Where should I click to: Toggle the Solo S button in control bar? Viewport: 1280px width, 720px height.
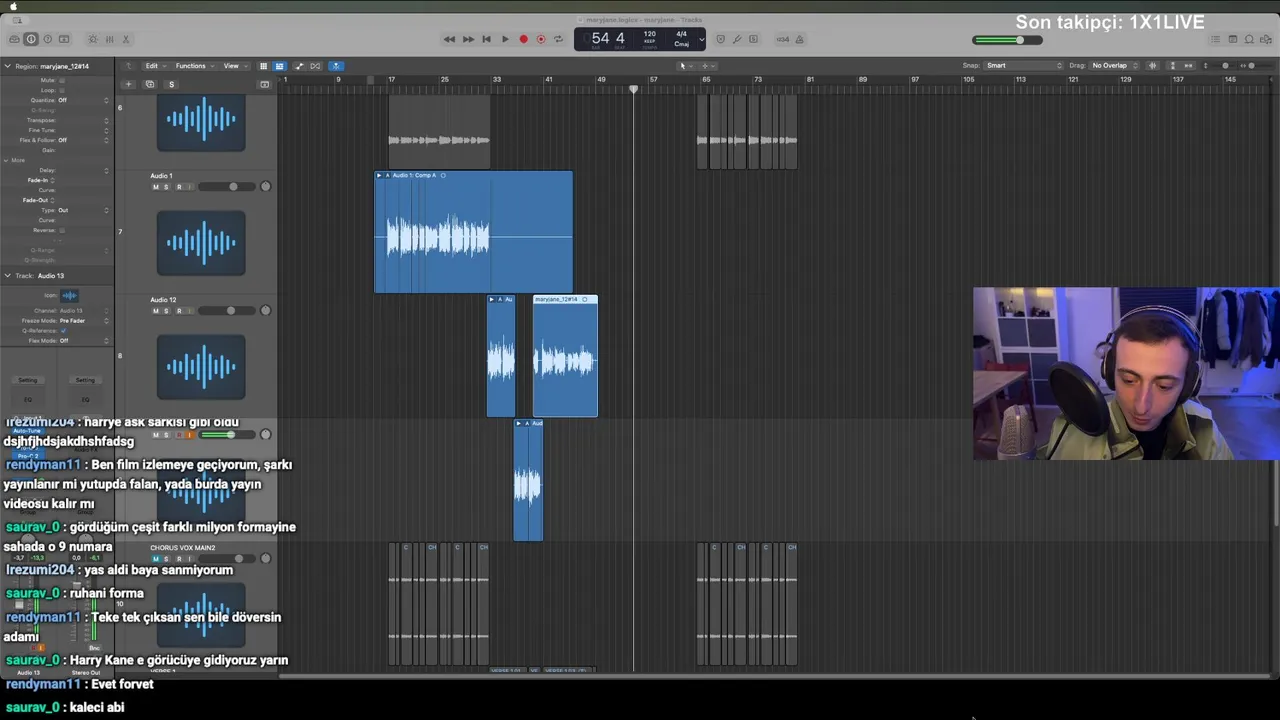coord(753,39)
